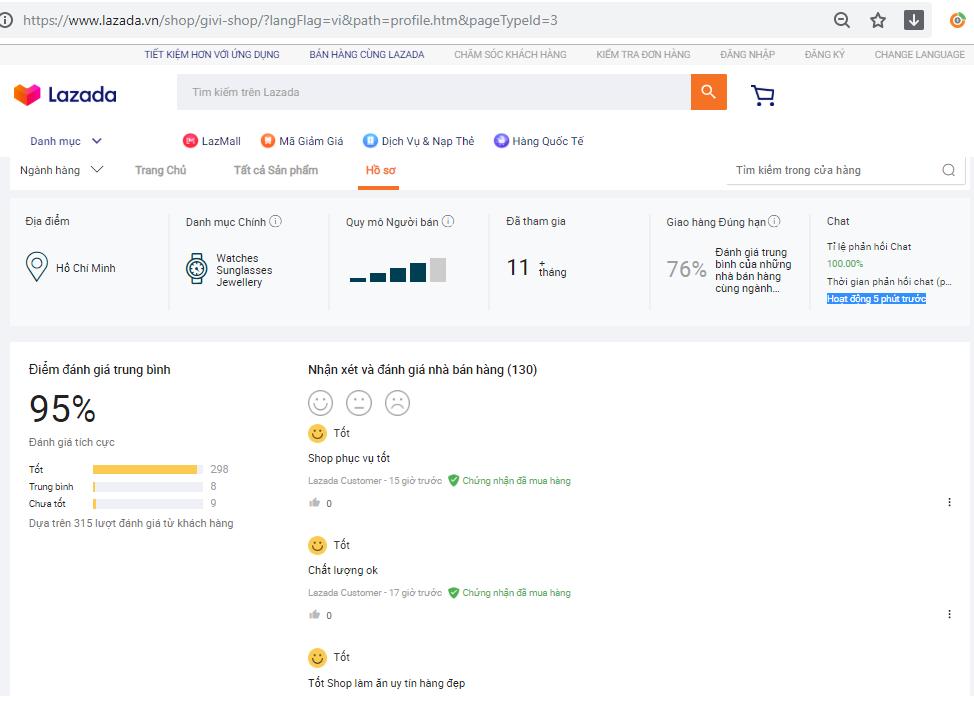This screenshot has width=974, height=725.
Task: Open the shopping cart
Action: click(763, 95)
